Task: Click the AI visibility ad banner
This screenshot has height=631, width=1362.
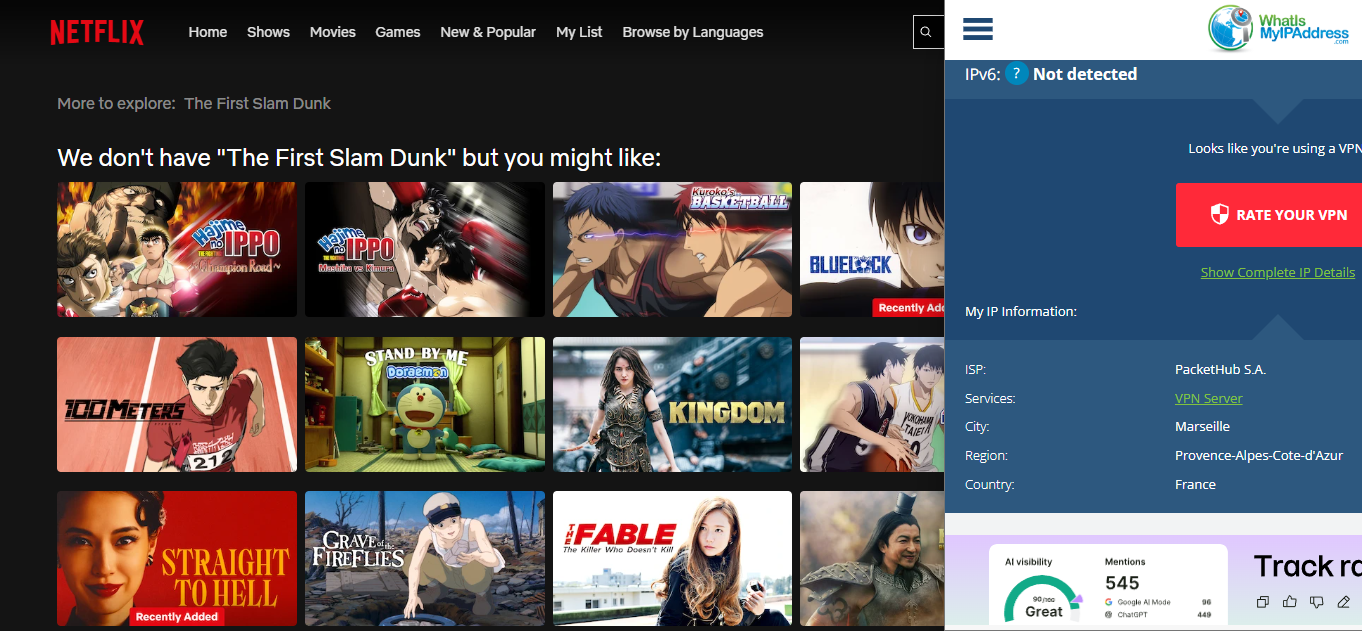Action: coord(1153,583)
